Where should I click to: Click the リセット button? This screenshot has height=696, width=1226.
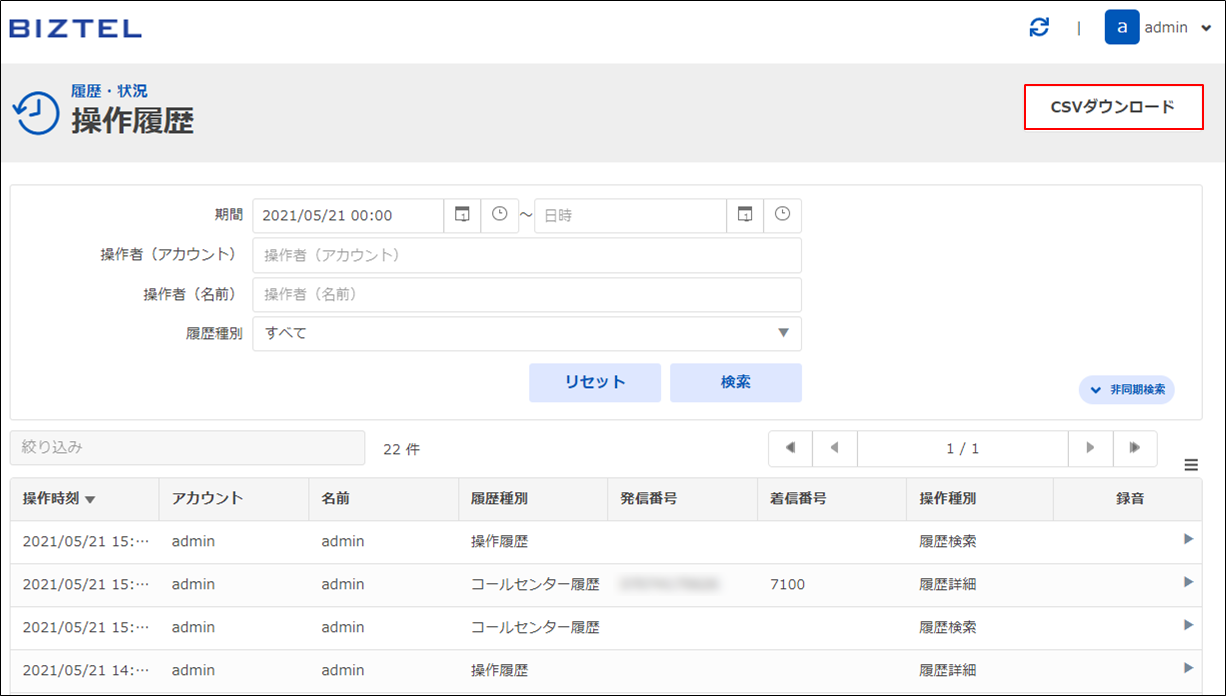click(595, 382)
